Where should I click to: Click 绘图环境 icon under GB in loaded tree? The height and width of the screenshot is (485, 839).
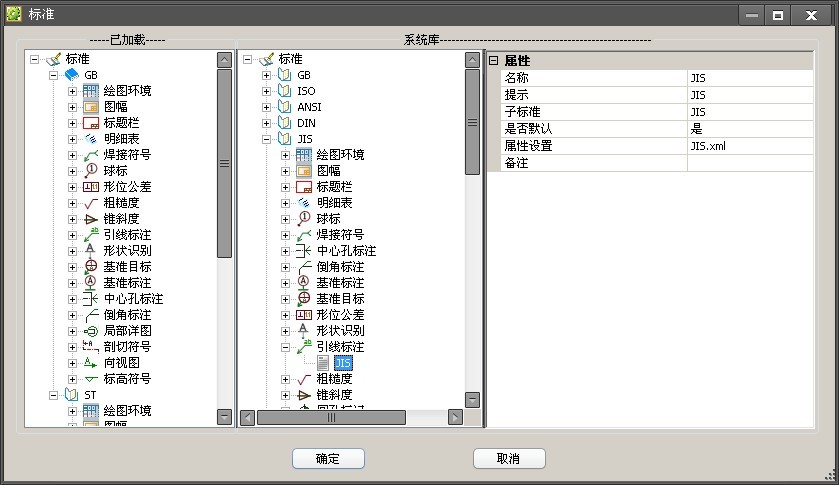[x=90, y=91]
